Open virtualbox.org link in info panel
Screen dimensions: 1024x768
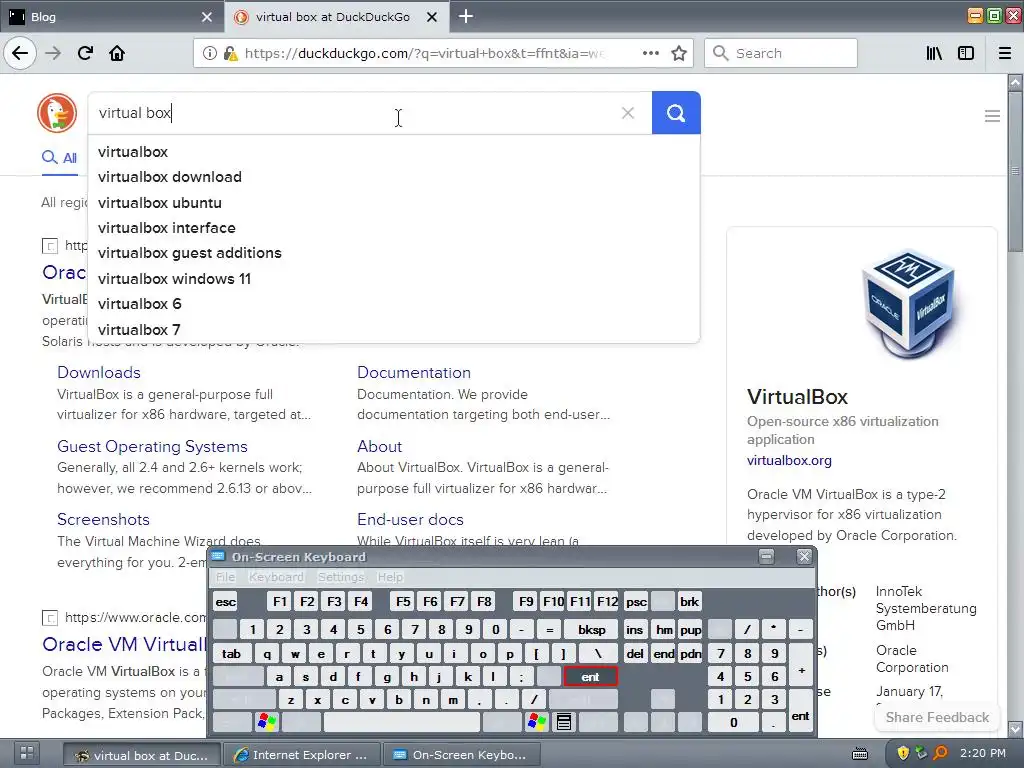(789, 460)
